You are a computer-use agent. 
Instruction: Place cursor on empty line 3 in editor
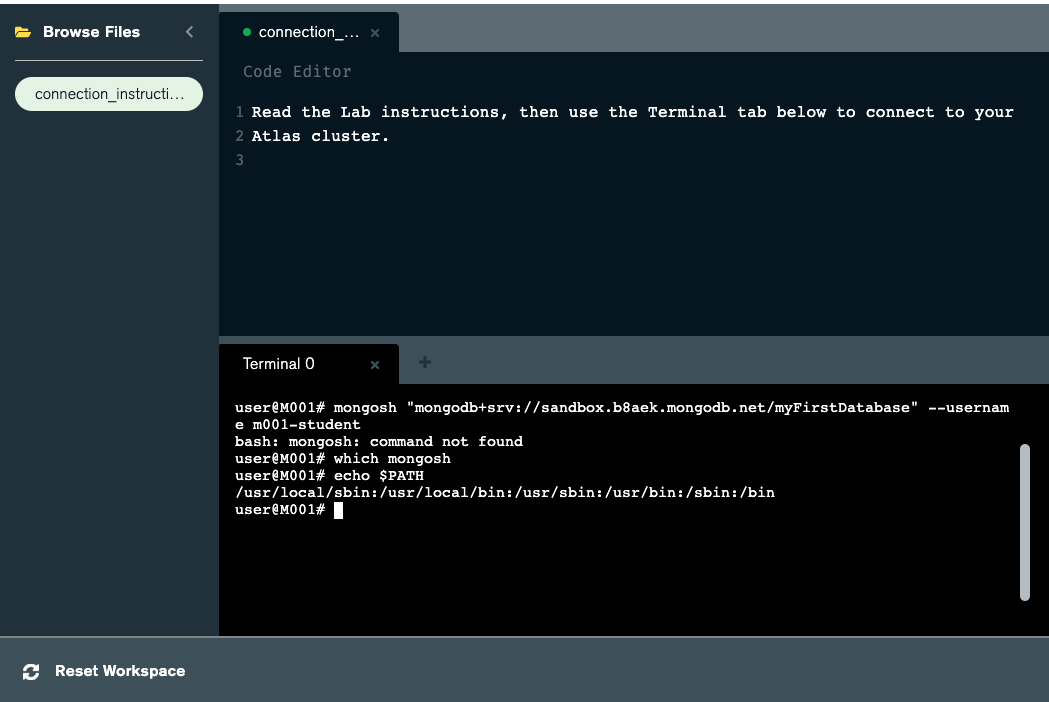click(x=400, y=160)
